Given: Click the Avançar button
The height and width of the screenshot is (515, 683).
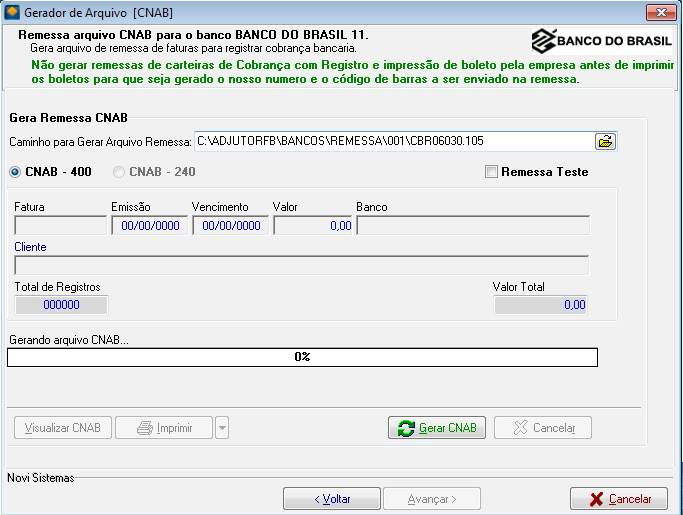Looking at the screenshot, I should pos(432,499).
